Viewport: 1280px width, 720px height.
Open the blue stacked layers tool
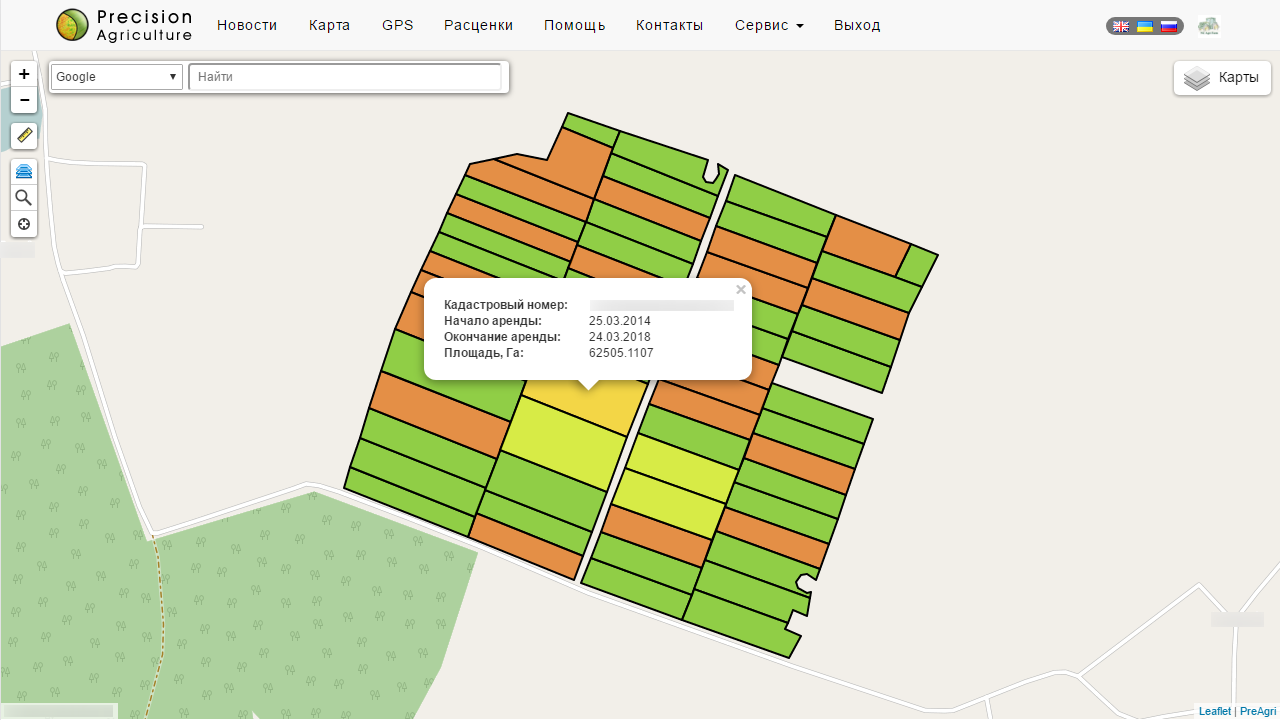click(x=24, y=172)
